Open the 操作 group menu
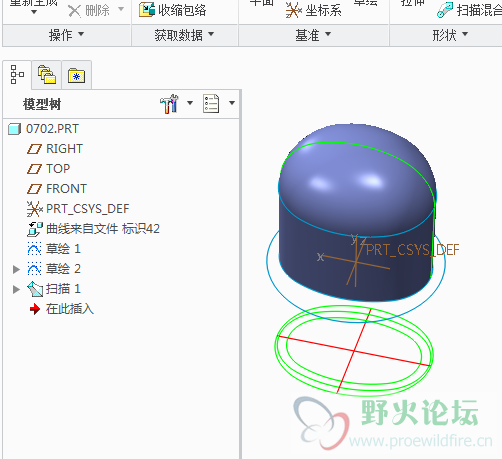The width and height of the screenshot is (502, 459). [x=66, y=35]
